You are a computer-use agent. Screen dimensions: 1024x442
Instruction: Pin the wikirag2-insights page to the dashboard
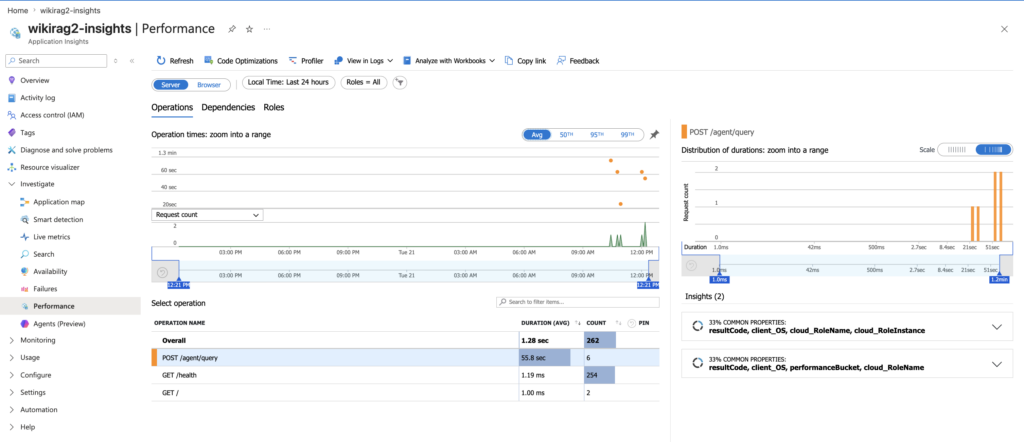coord(232,29)
